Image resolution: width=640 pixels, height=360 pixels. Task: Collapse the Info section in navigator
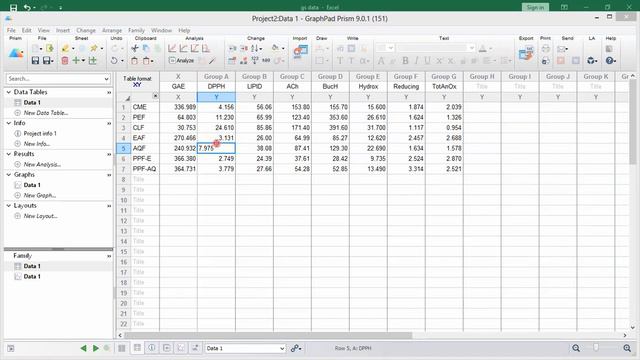(9, 123)
